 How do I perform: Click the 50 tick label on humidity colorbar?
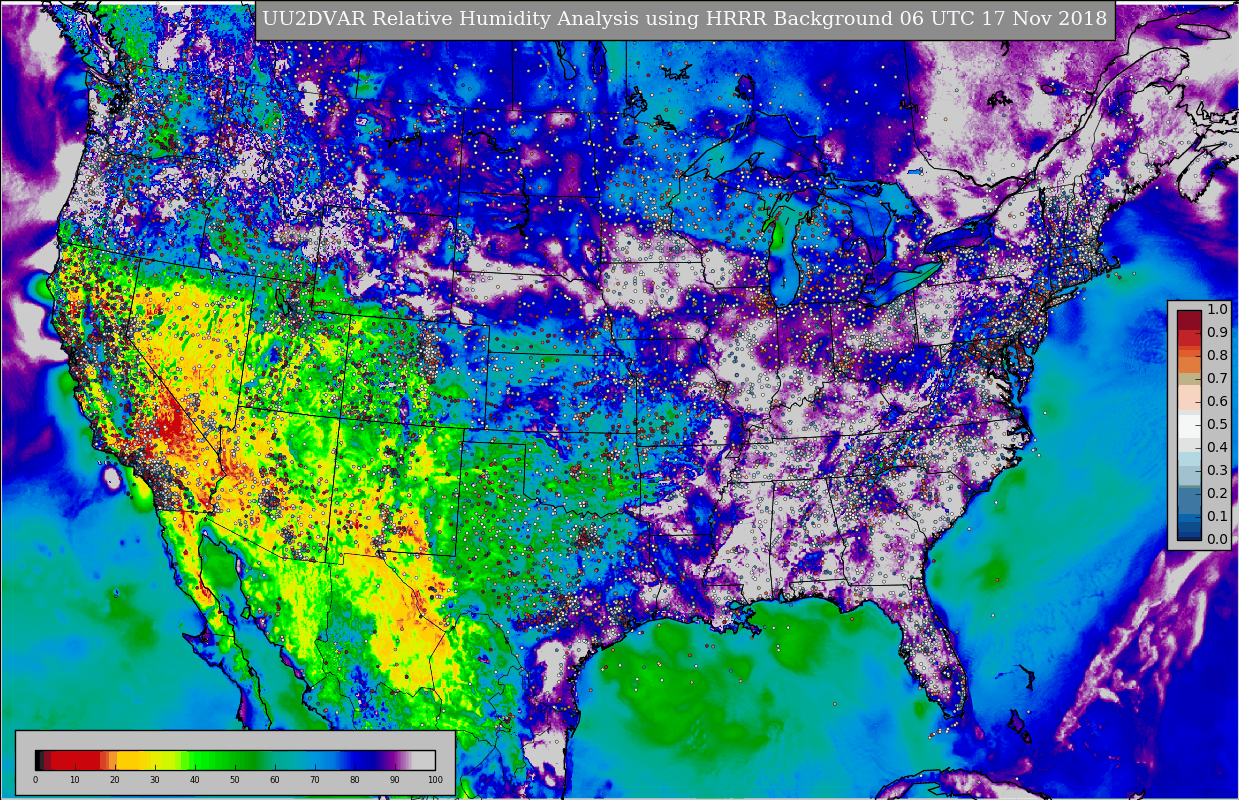click(x=235, y=780)
